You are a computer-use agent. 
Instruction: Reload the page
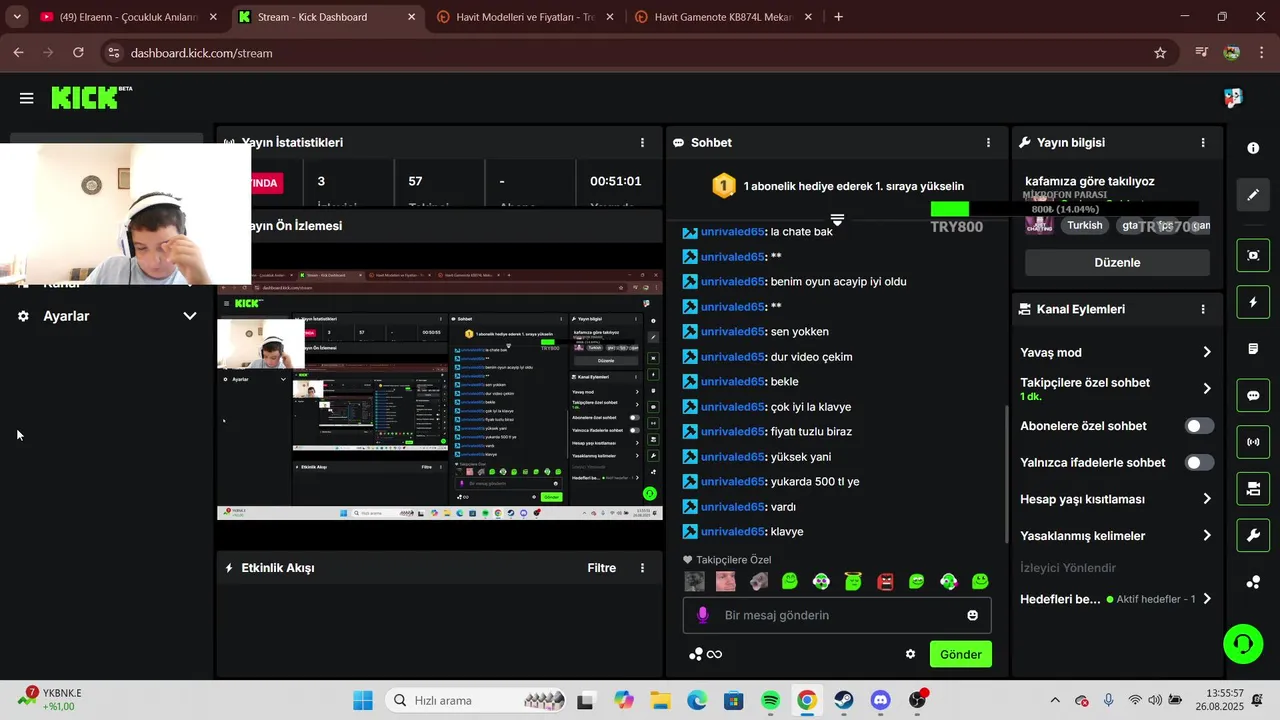78,53
